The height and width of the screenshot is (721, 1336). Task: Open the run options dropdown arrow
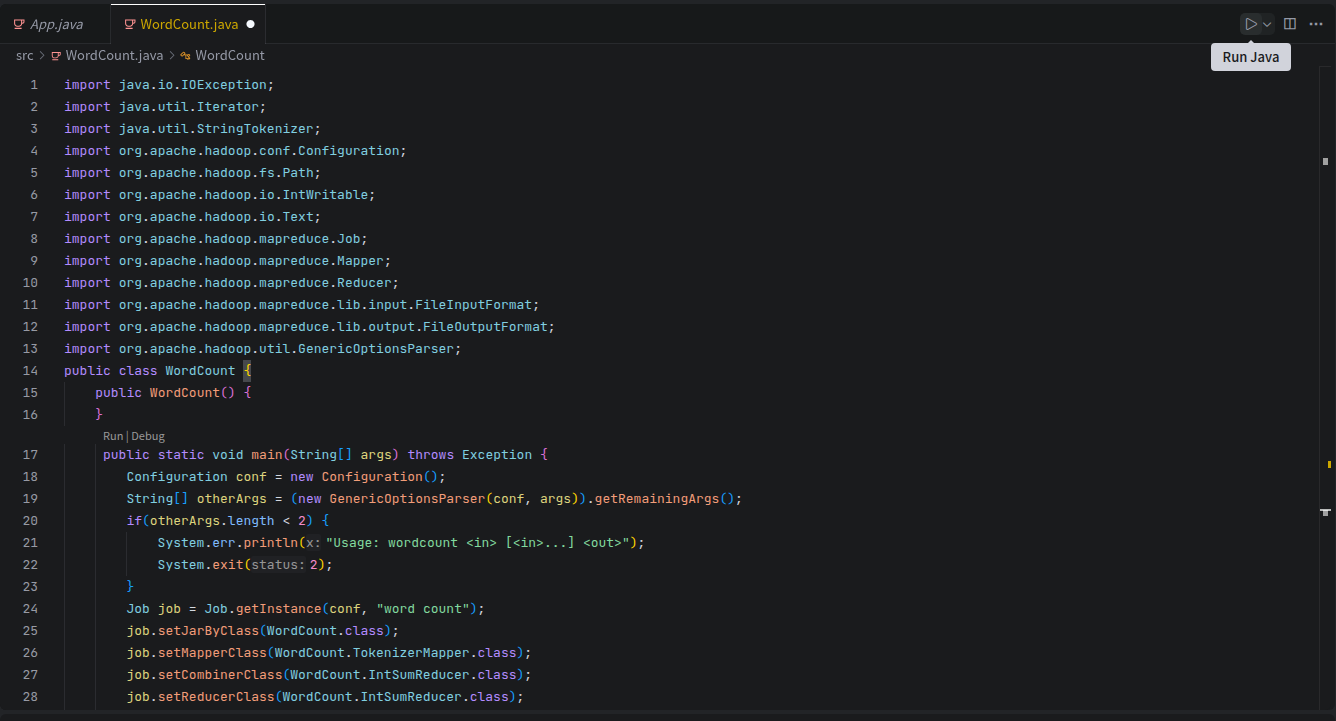point(1267,24)
